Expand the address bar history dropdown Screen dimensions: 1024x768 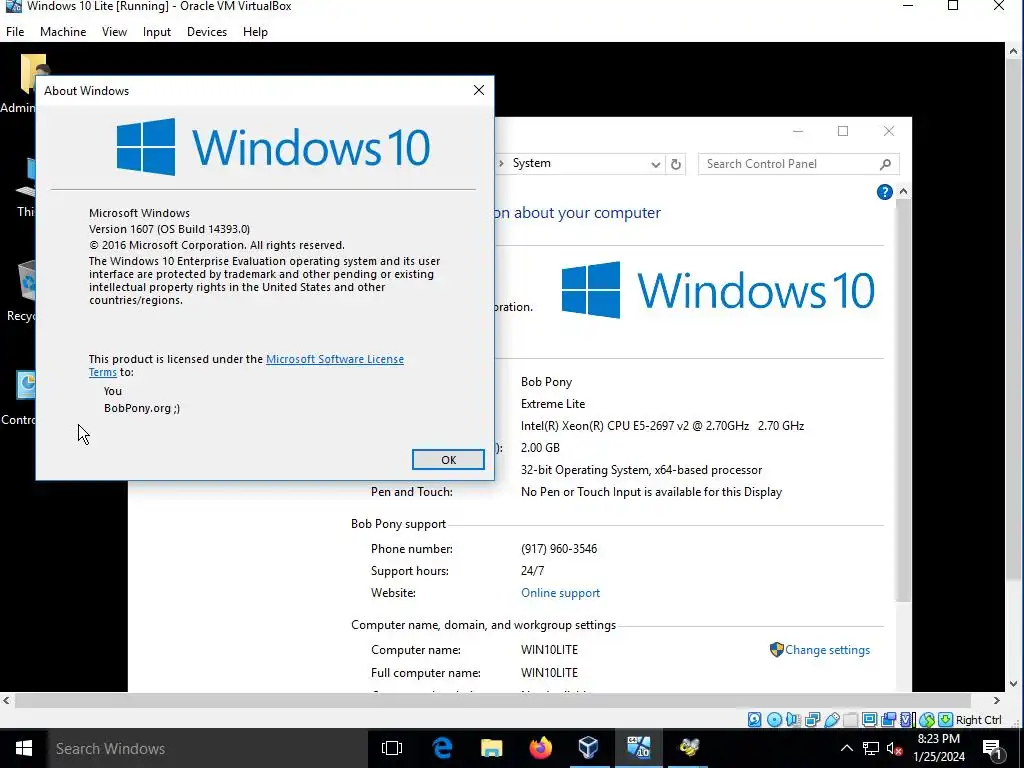coord(656,165)
